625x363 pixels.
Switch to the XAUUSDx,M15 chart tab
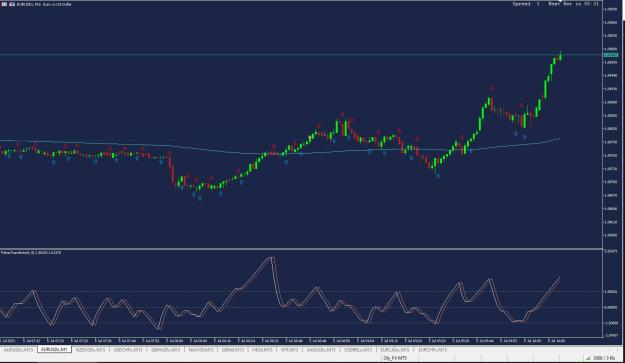click(321, 349)
